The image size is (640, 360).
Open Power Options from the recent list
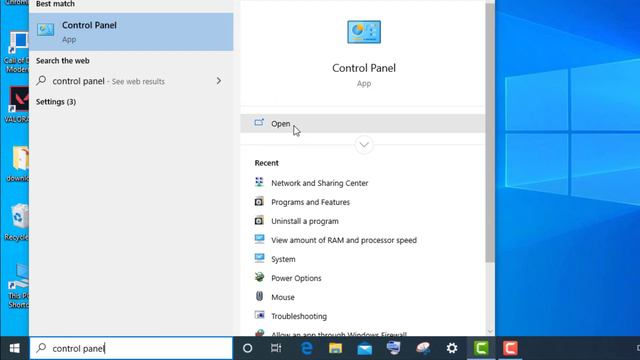coord(296,278)
